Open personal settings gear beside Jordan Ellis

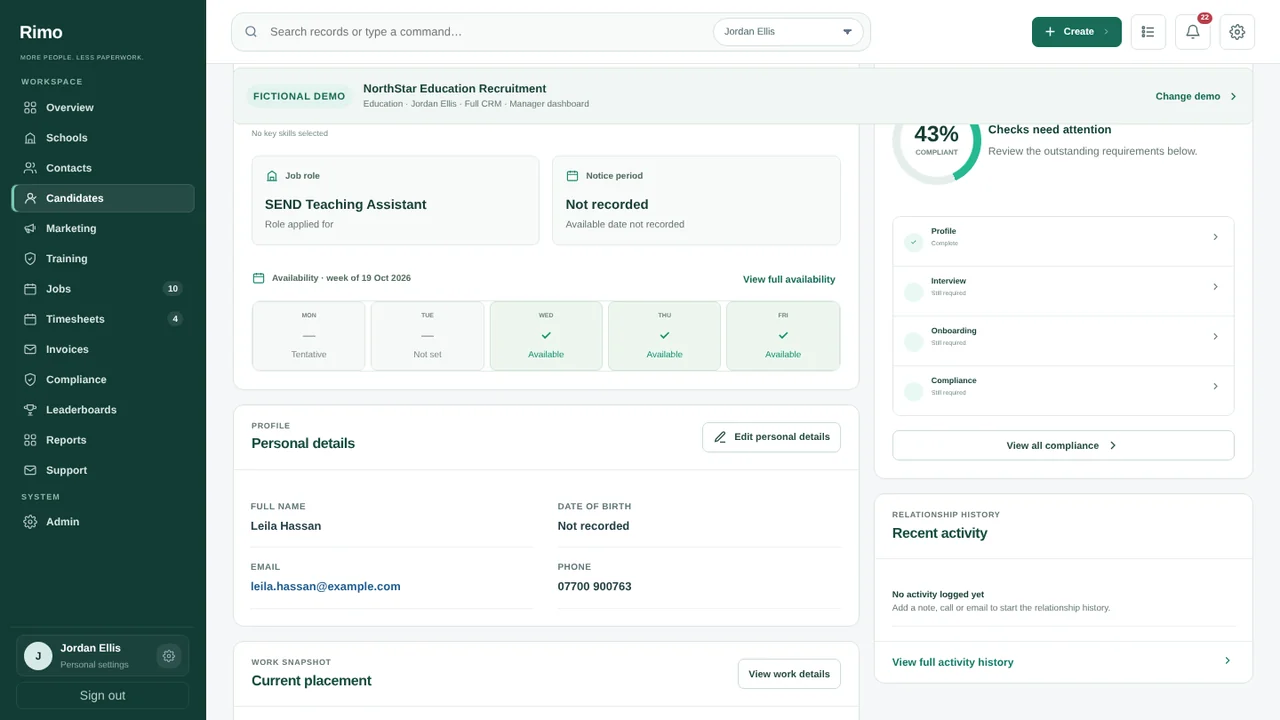(x=169, y=656)
